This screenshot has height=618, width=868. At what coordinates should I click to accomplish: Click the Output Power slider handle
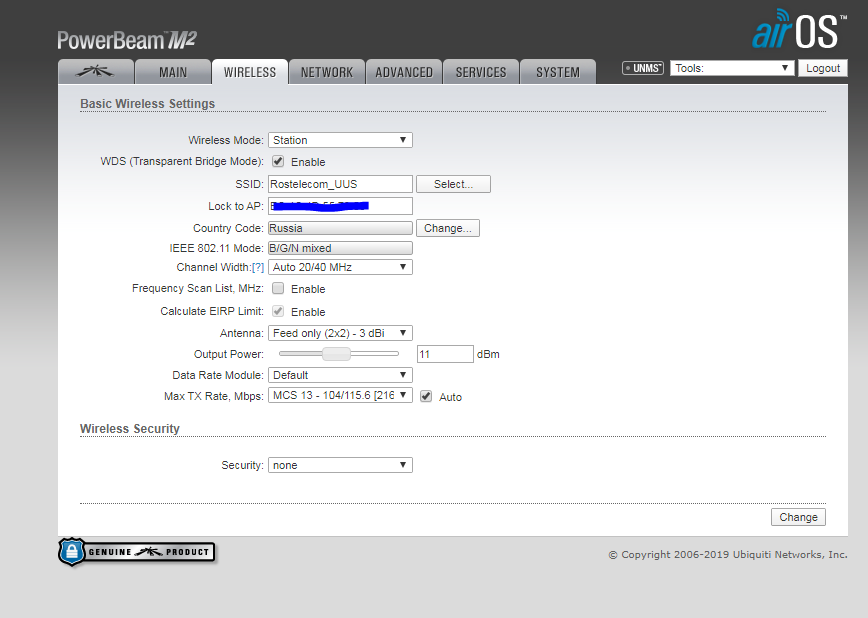(337, 353)
